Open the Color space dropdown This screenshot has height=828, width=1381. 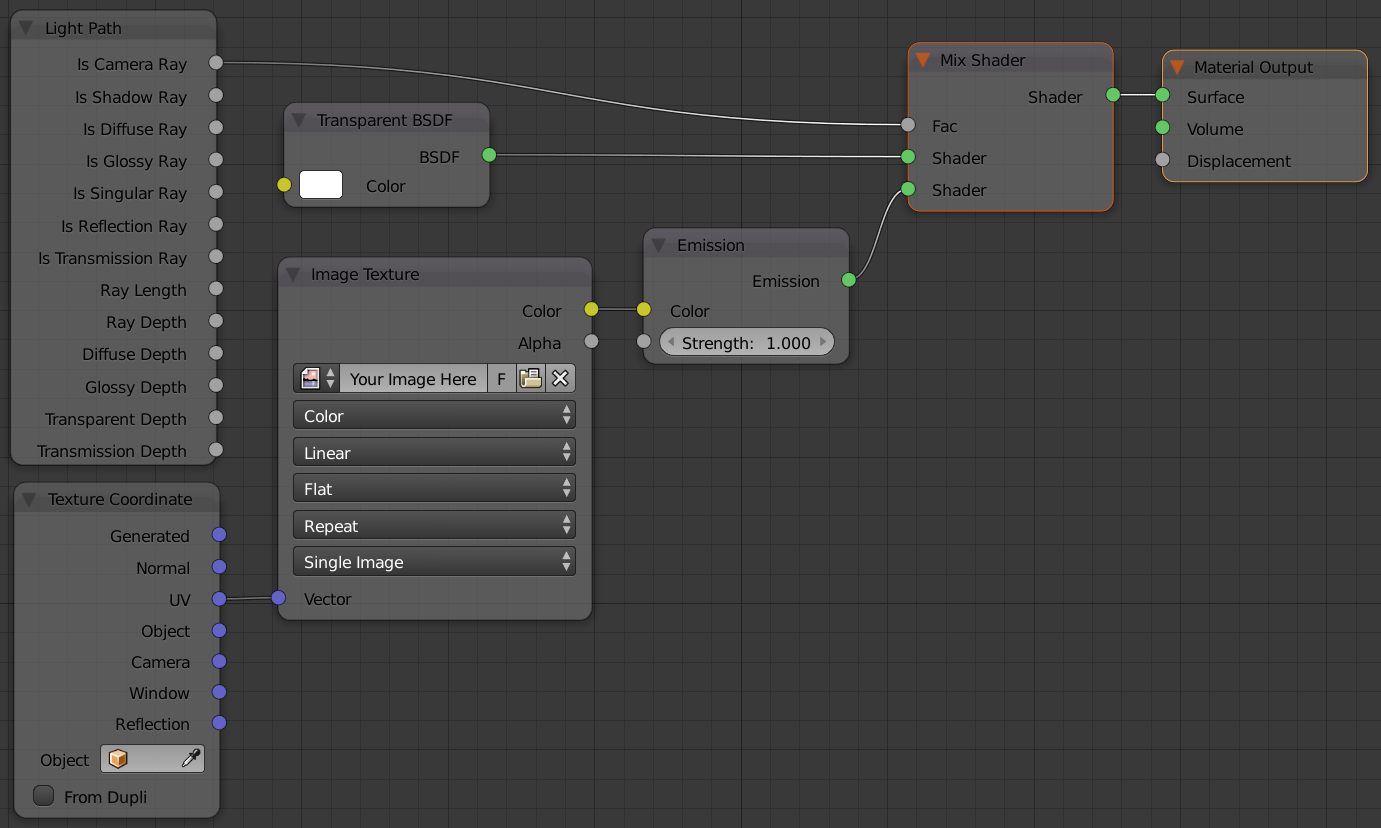(434, 414)
